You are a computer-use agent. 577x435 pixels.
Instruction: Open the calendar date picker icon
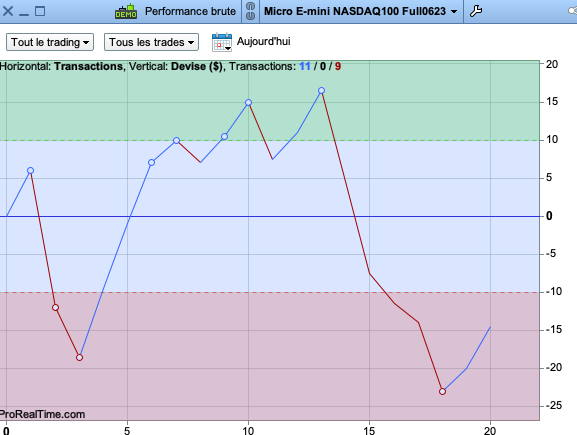[x=222, y=42]
